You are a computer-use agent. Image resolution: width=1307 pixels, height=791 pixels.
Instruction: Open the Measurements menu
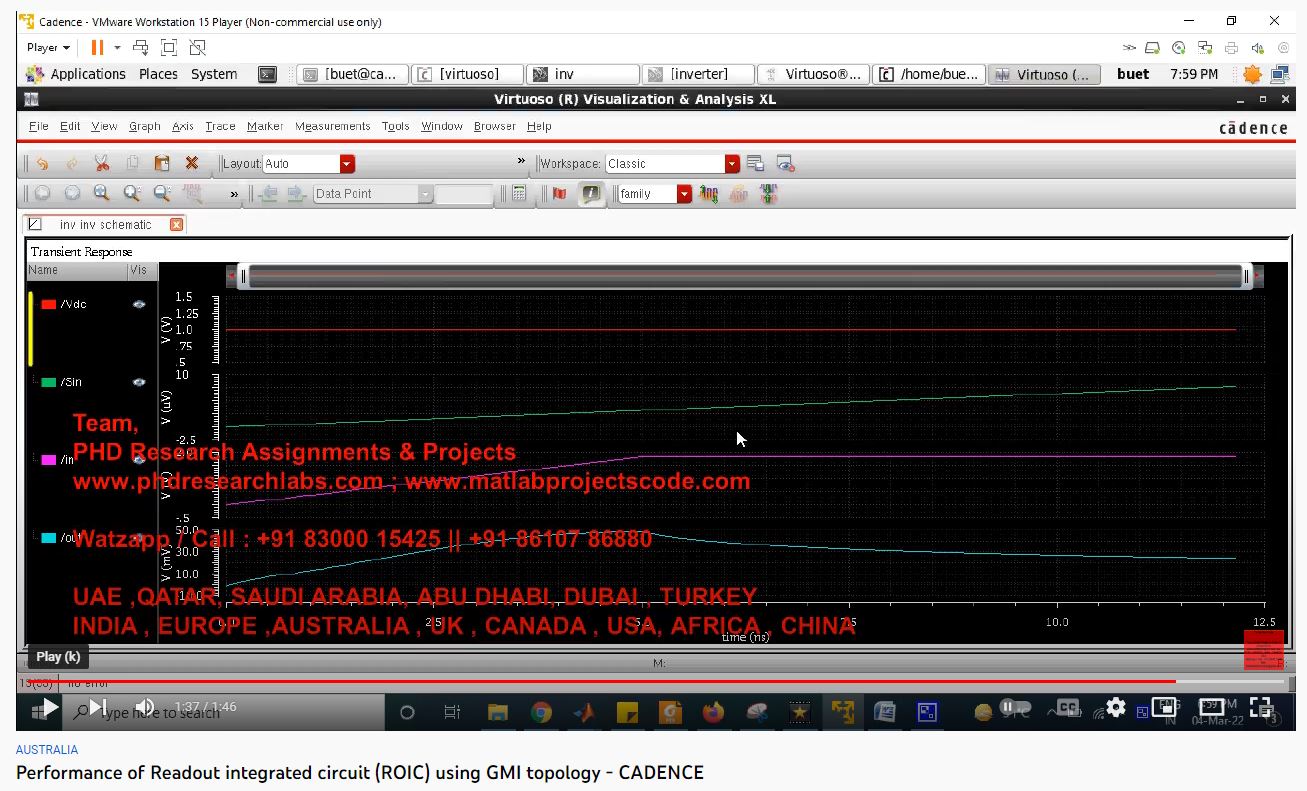coord(332,126)
